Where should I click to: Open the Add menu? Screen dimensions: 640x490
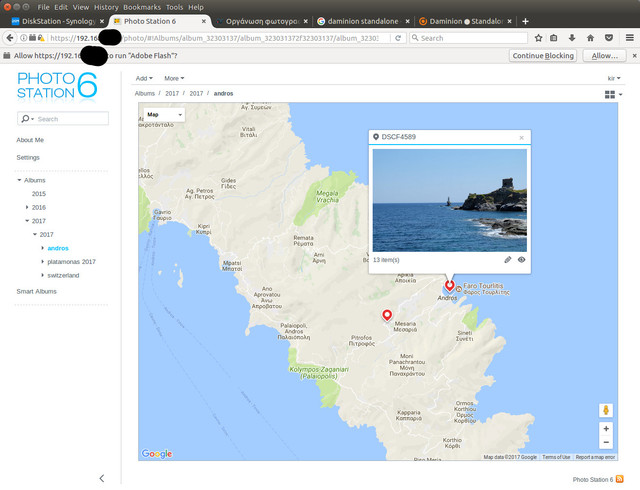tap(144, 78)
